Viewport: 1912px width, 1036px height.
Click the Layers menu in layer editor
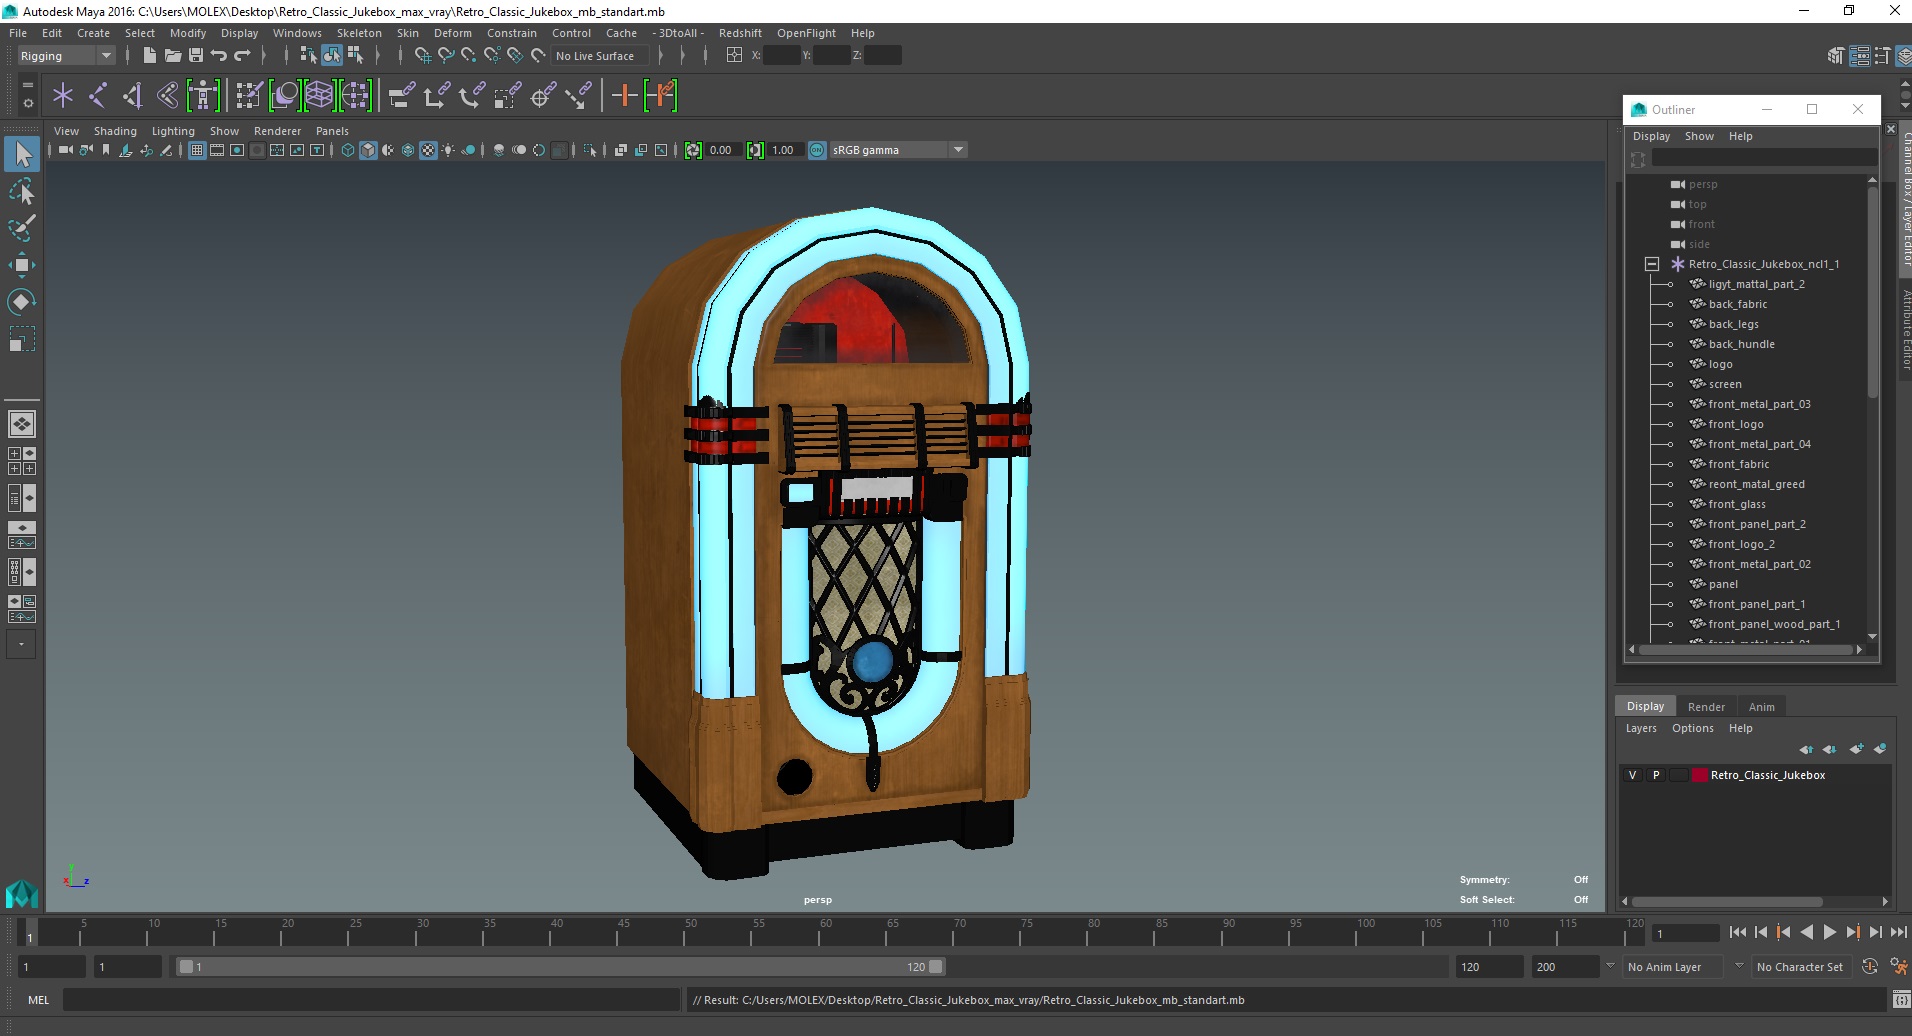point(1641,728)
